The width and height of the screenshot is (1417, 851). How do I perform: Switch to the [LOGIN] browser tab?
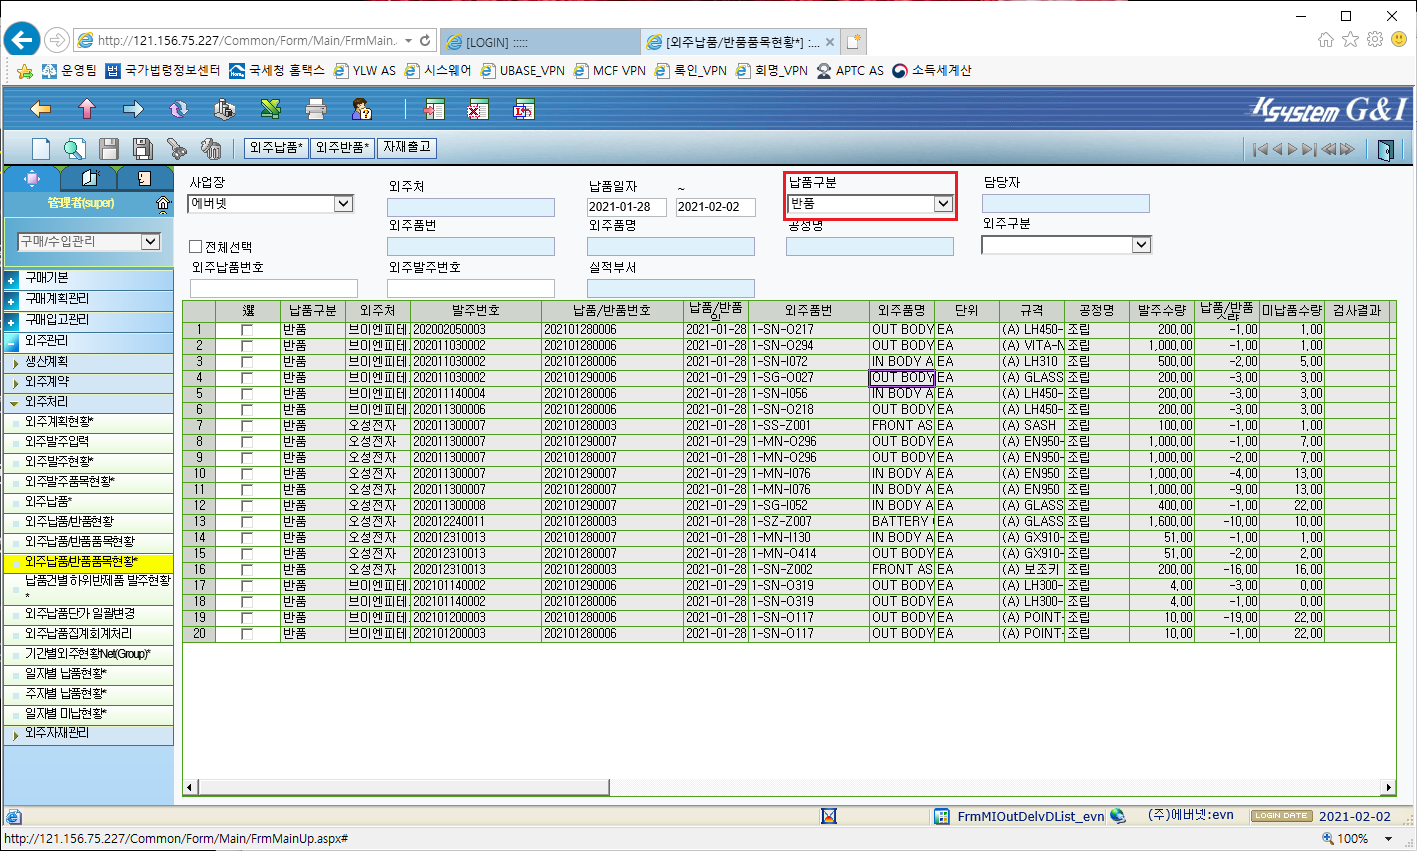pos(540,42)
